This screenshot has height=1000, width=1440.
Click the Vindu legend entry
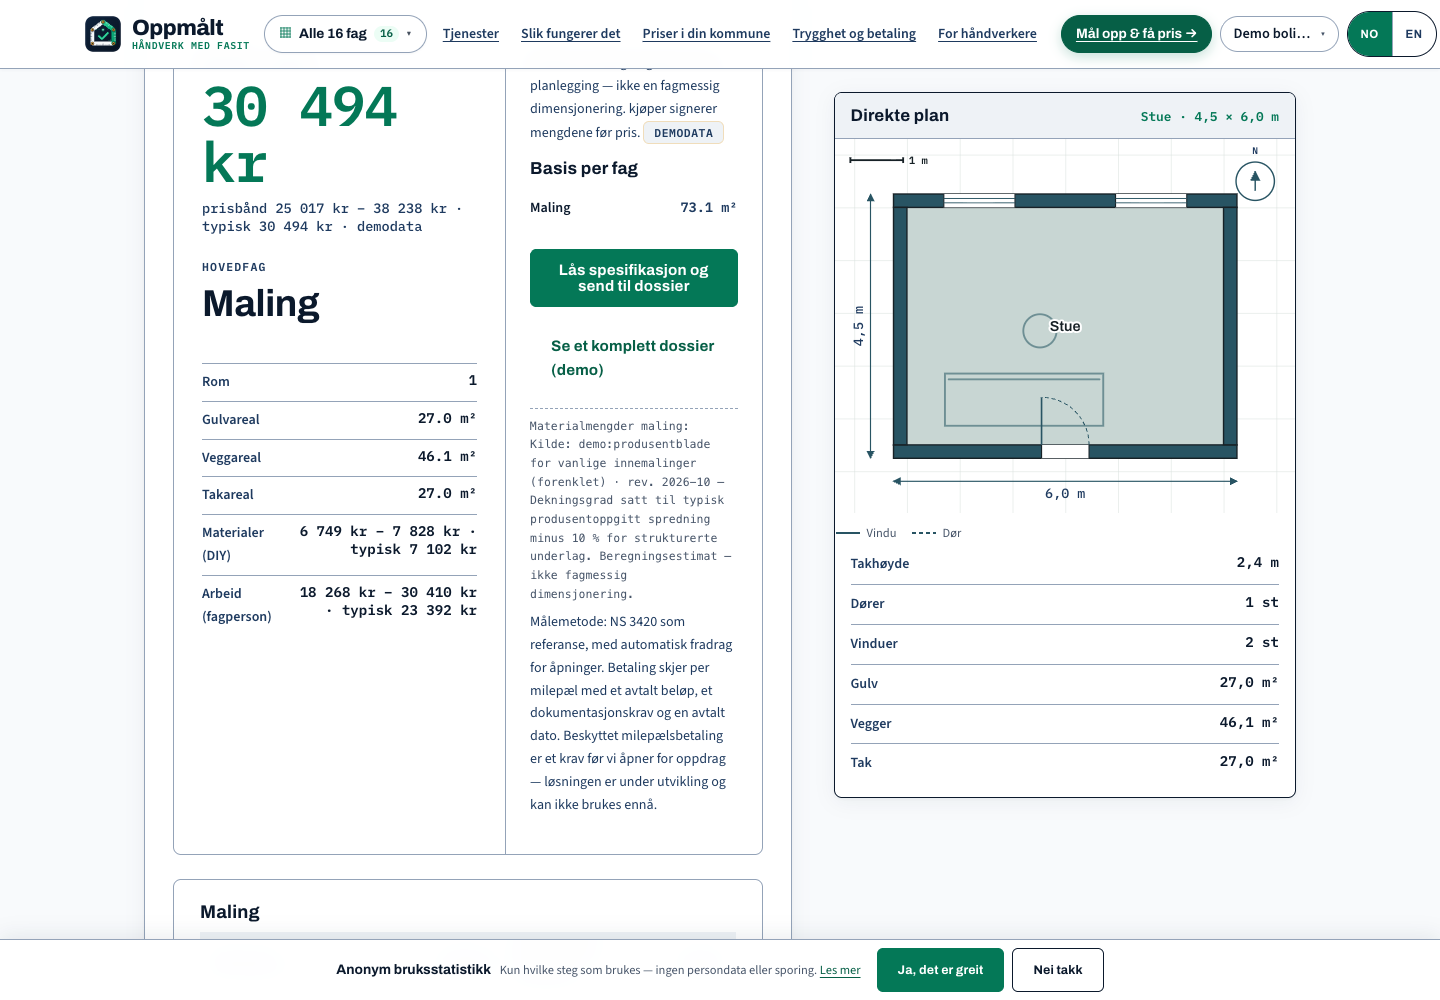pos(867,533)
